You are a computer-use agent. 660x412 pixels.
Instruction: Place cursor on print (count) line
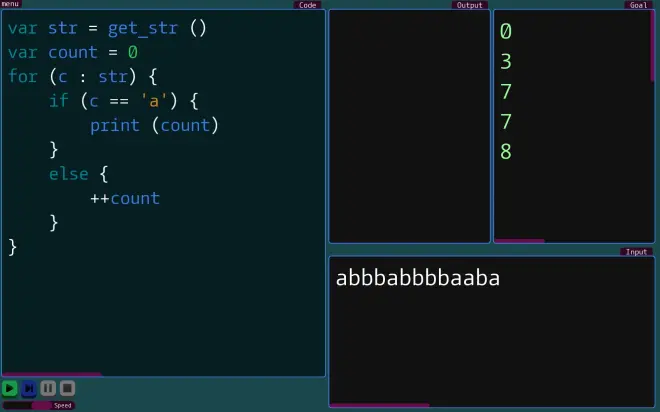click(154, 125)
